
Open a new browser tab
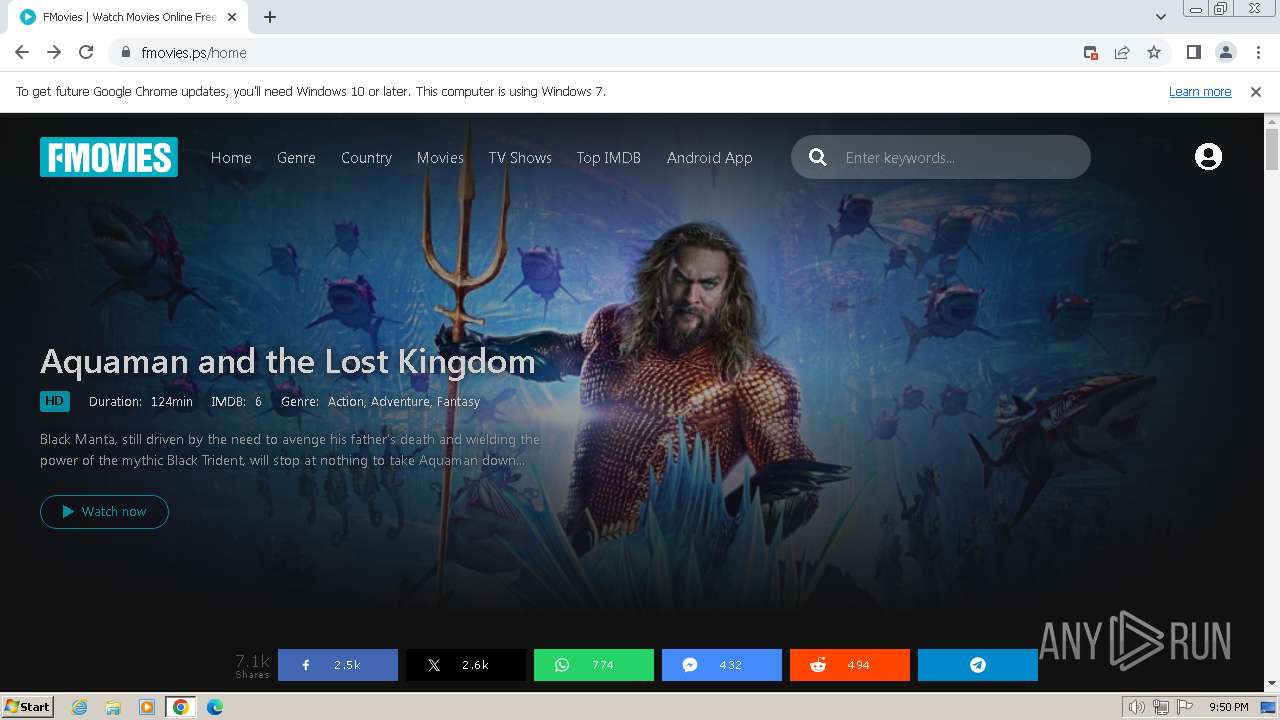point(270,17)
